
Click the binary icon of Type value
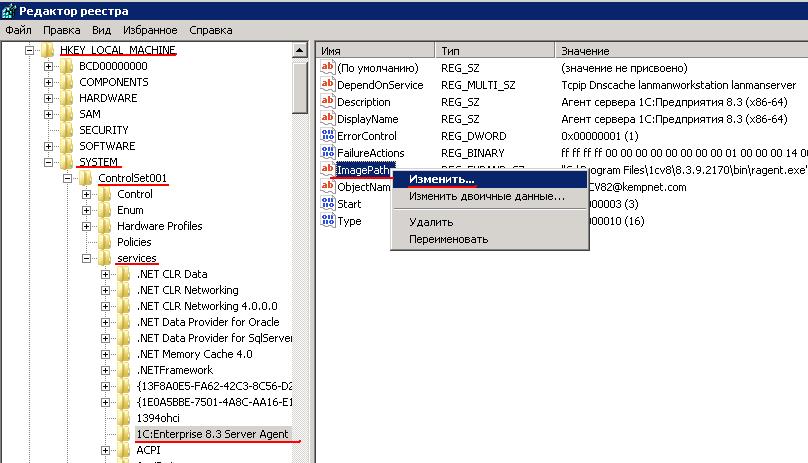pyautogui.click(x=327, y=221)
